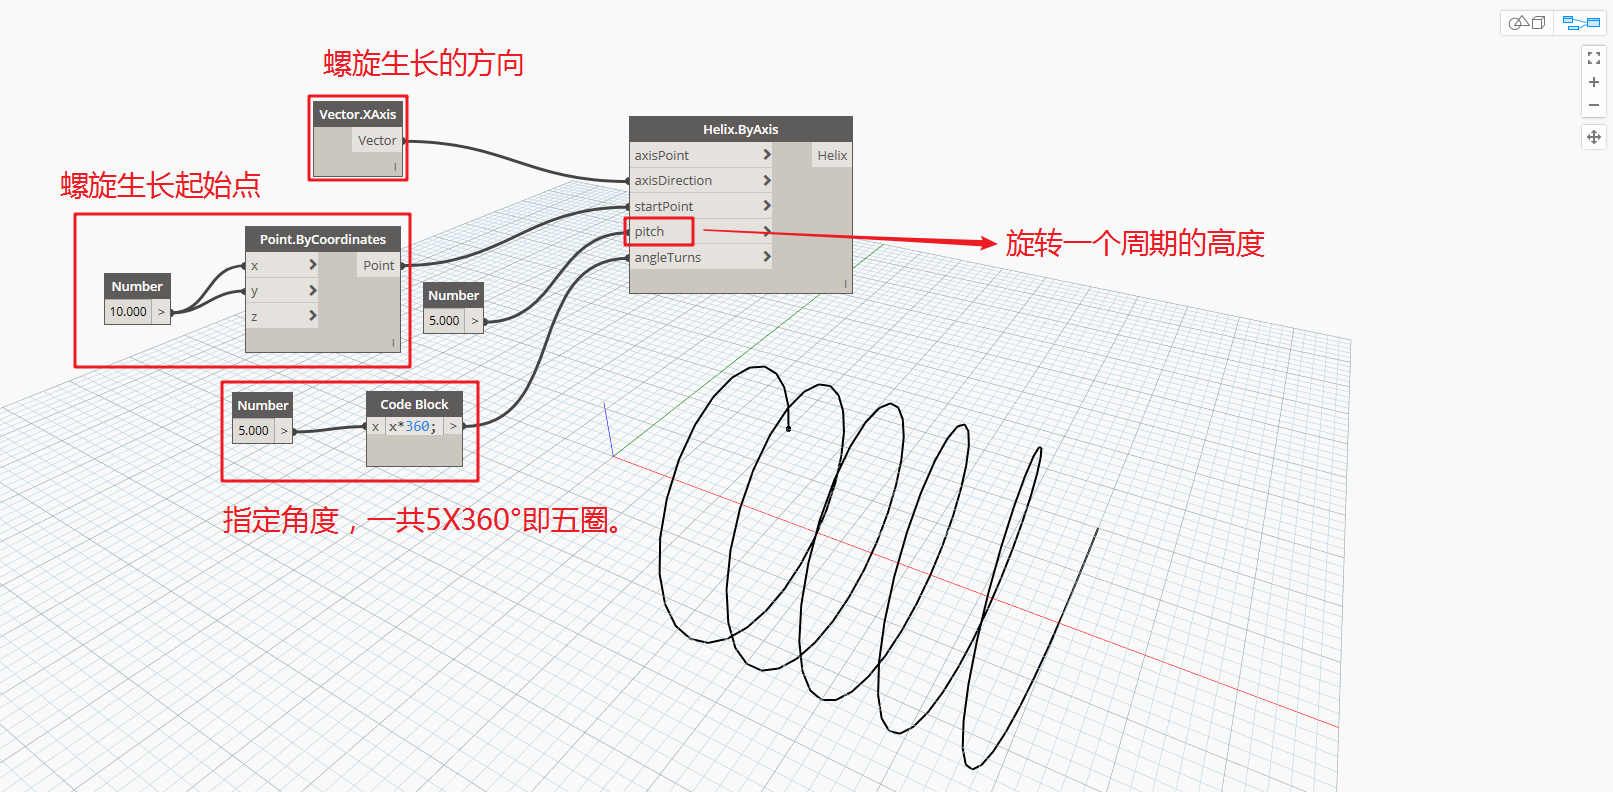Select the Code Block node header

(x=414, y=404)
